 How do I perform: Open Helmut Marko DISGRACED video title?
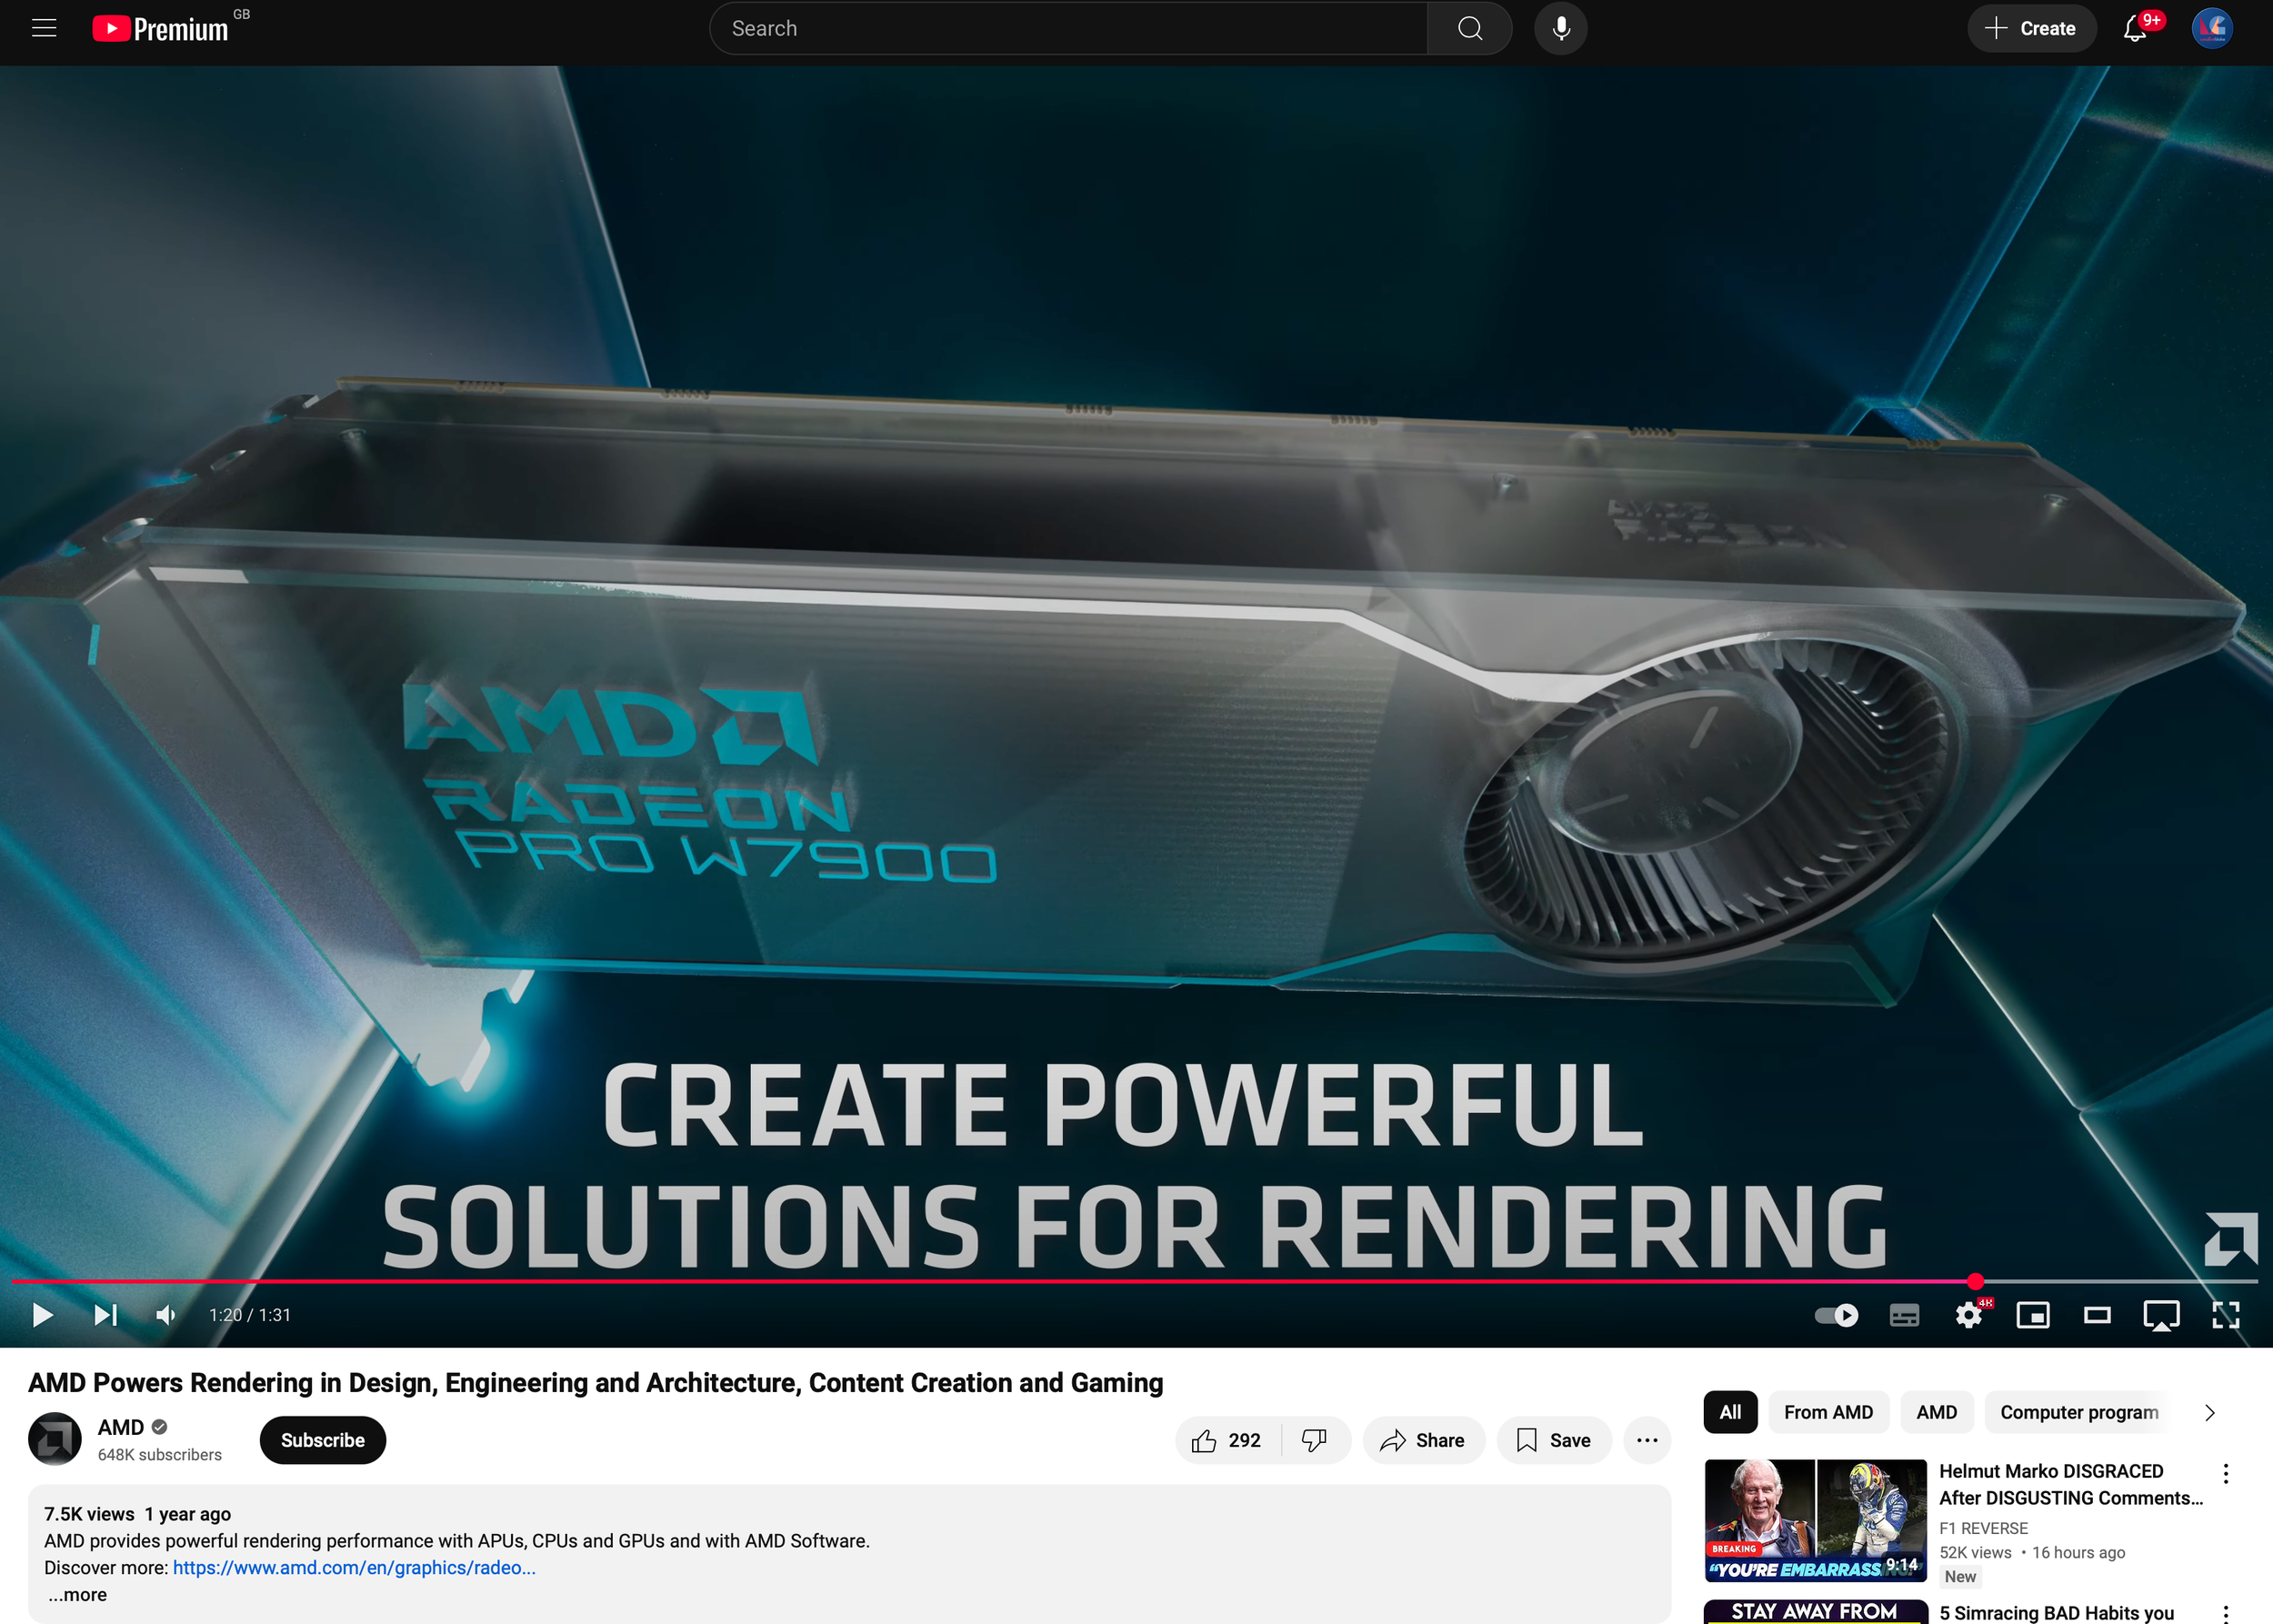pos(2070,1484)
